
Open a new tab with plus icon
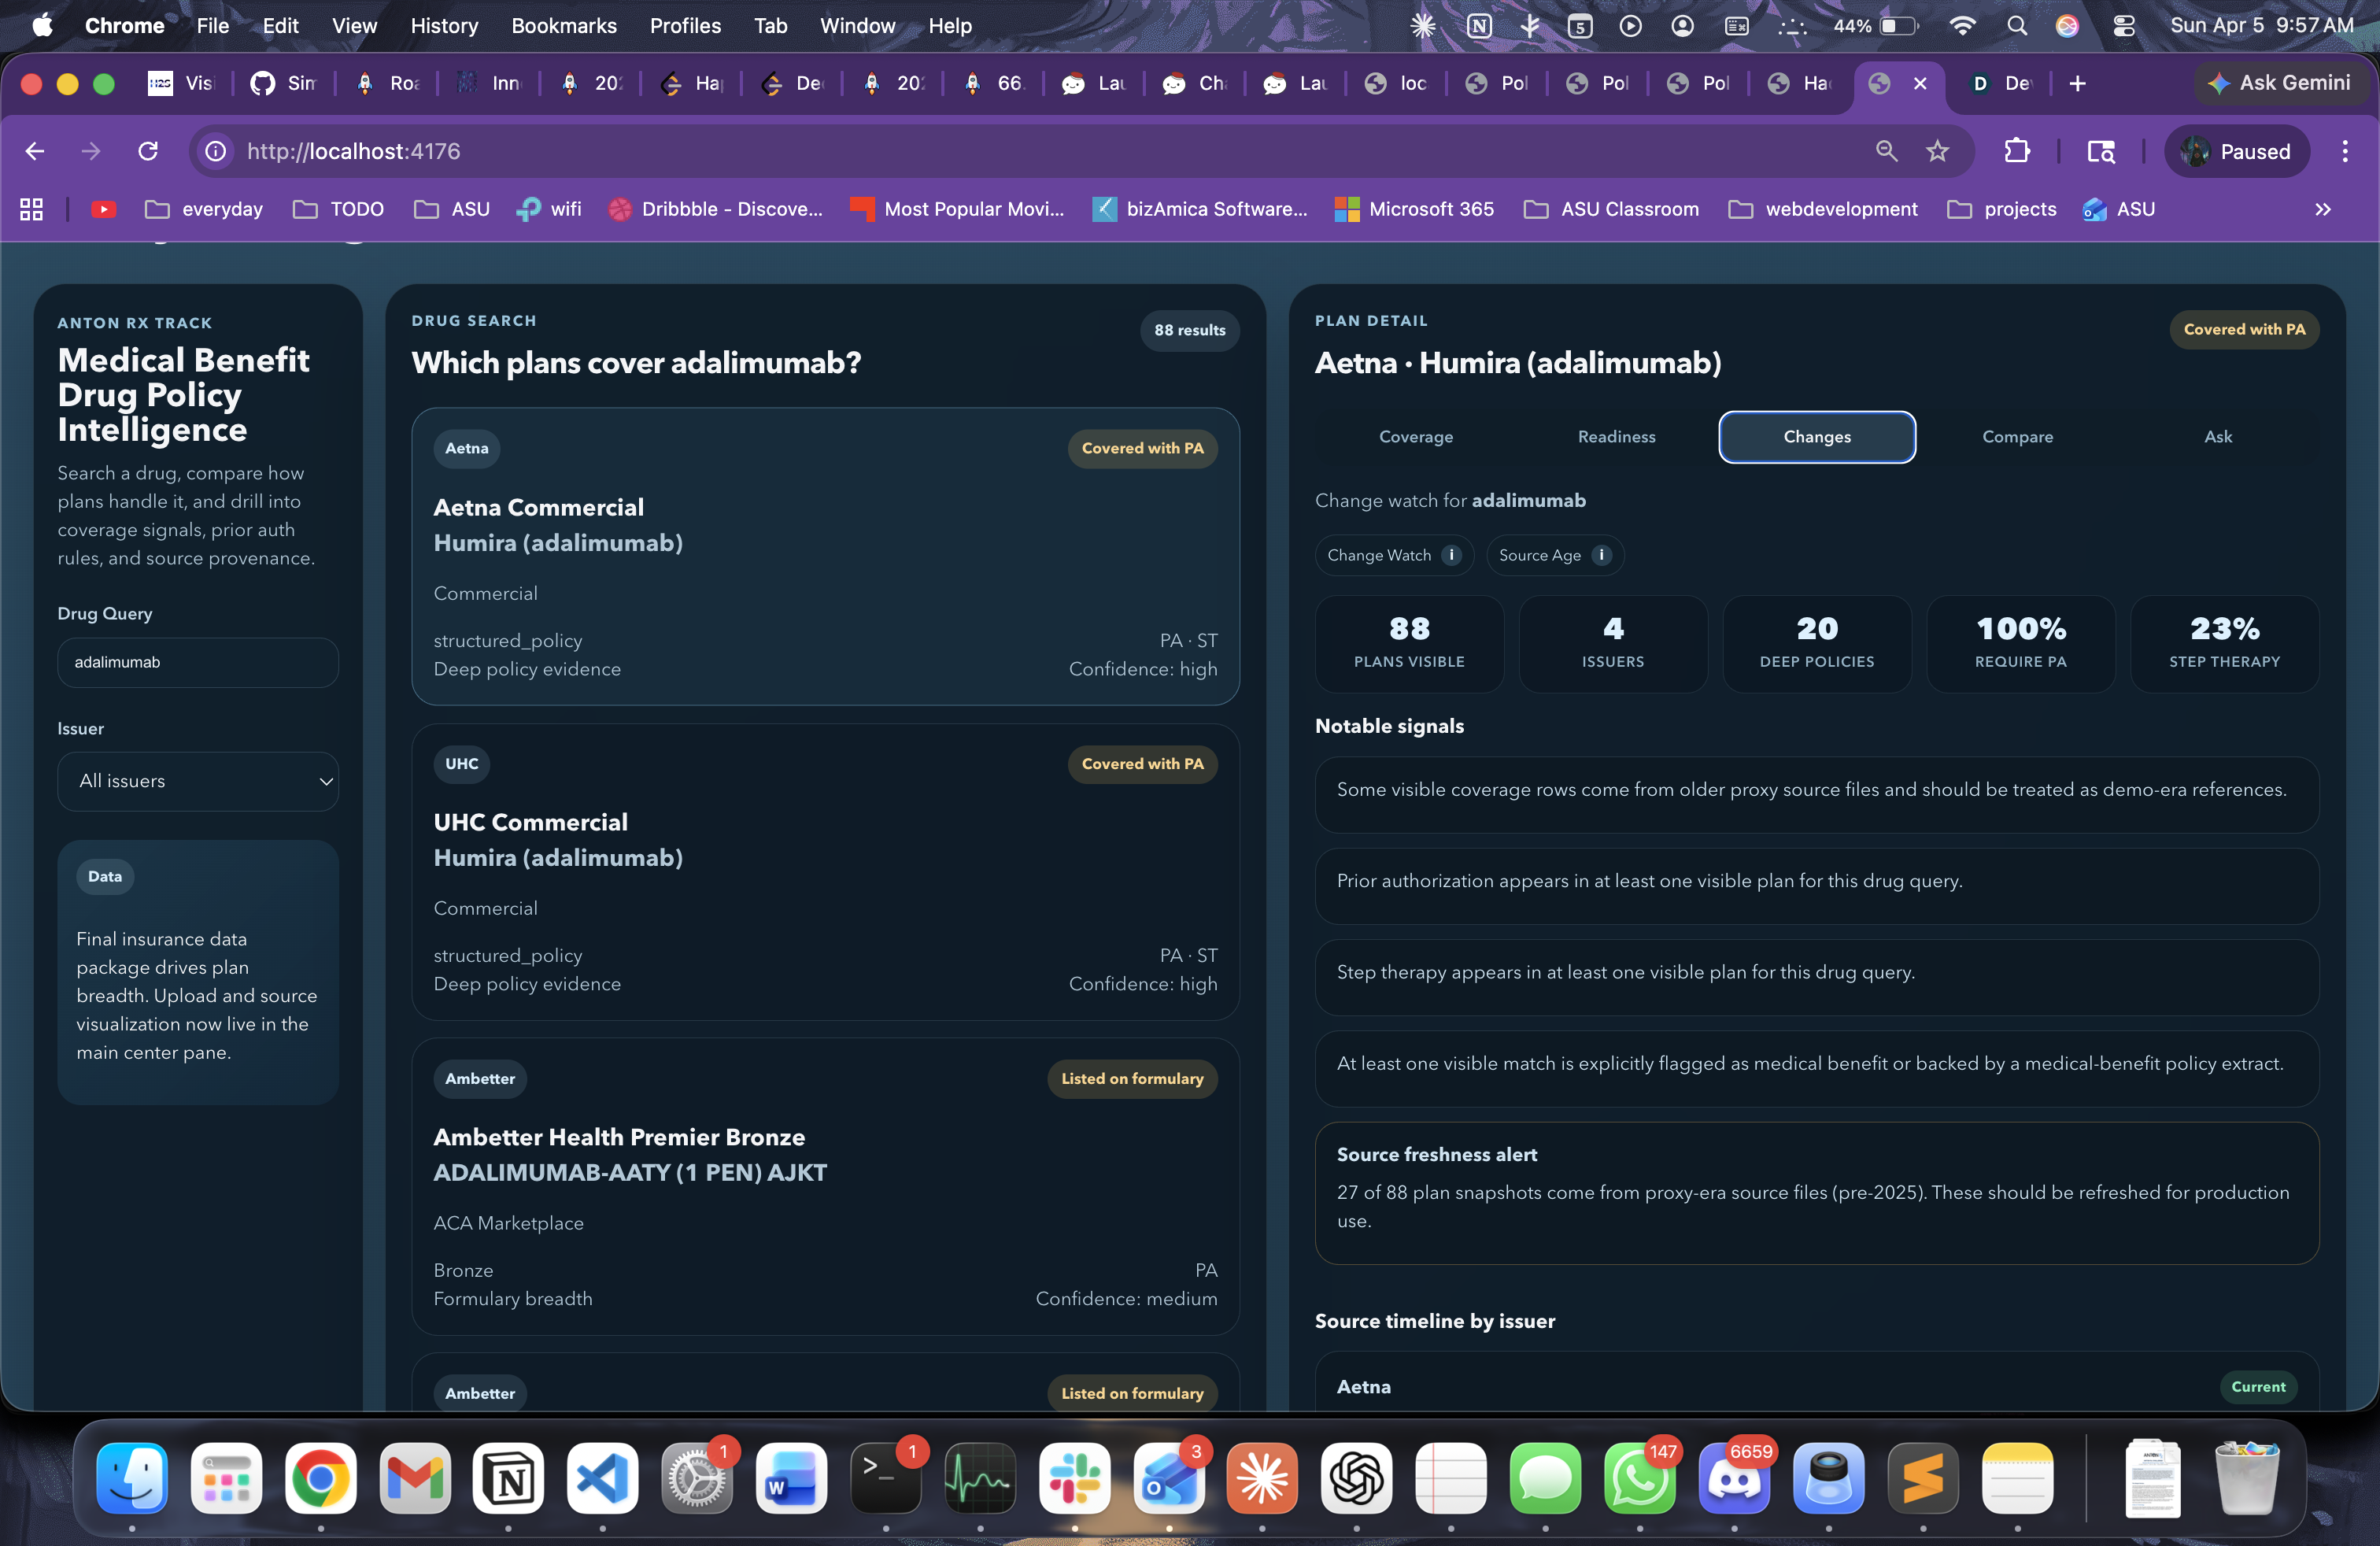(x=2077, y=84)
